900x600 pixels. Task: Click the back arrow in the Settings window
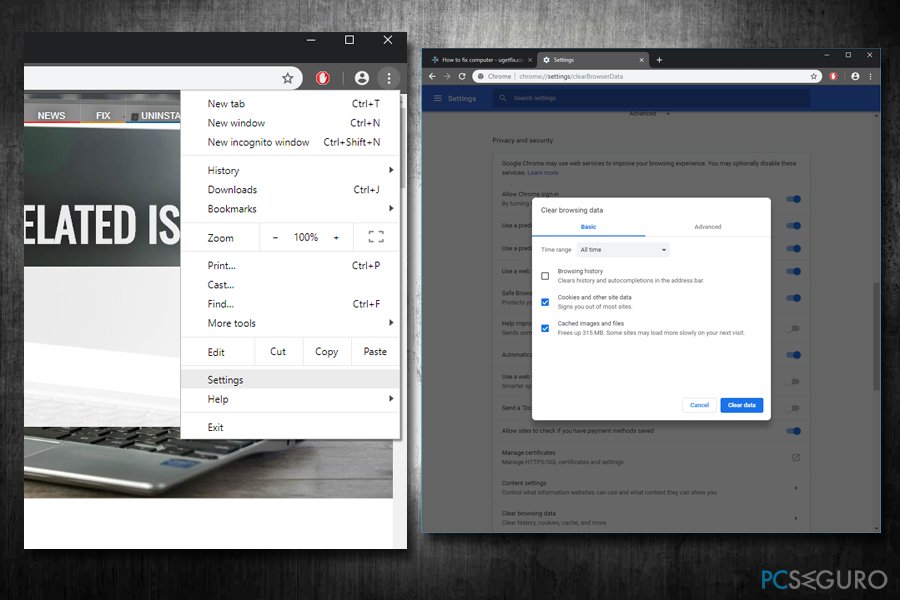pos(432,76)
